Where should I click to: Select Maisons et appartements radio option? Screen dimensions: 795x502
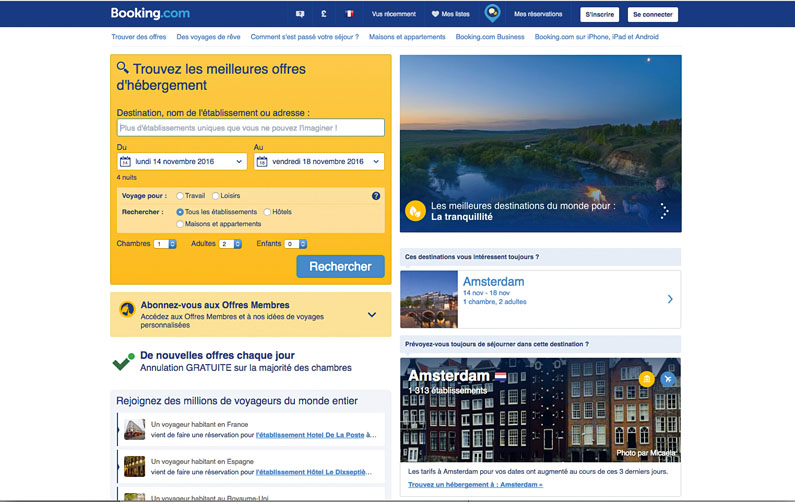point(179,224)
